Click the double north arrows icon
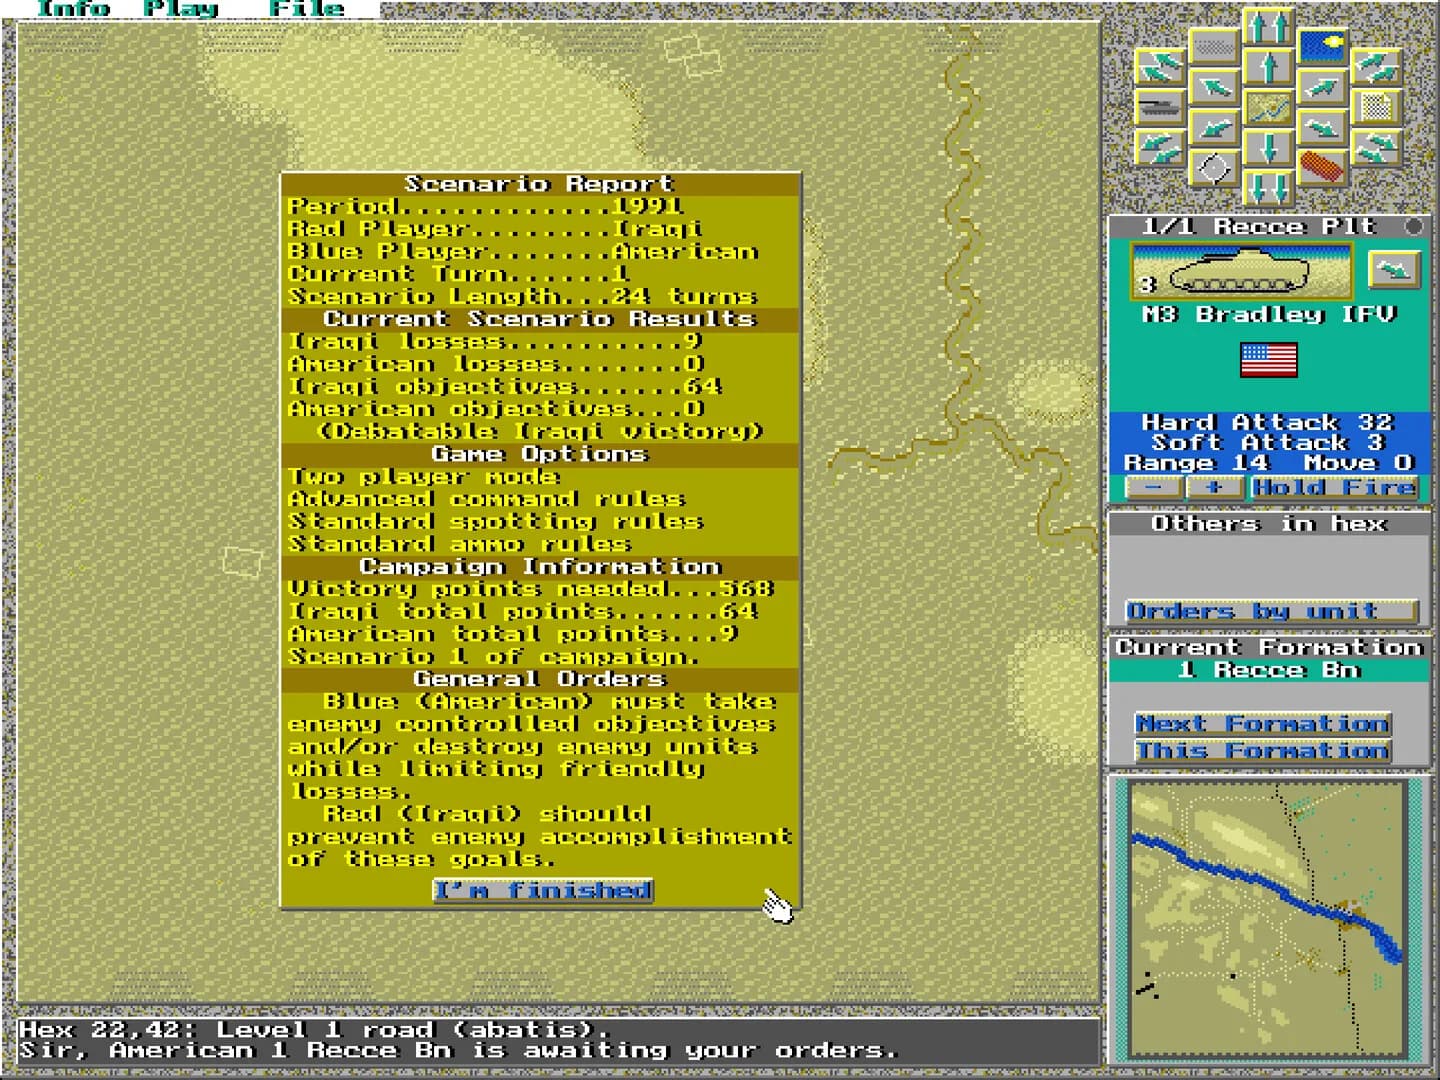 tap(1268, 26)
